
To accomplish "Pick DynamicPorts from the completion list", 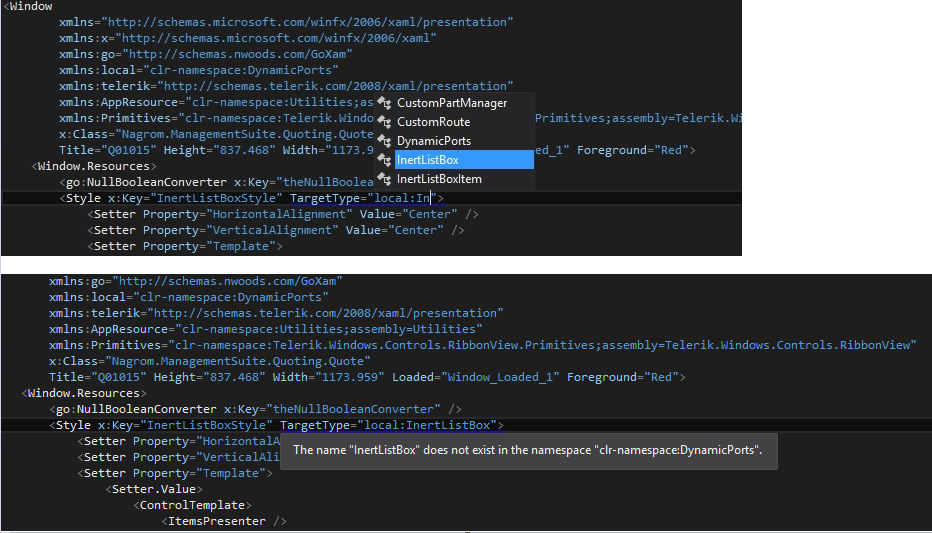I will [x=434, y=141].
